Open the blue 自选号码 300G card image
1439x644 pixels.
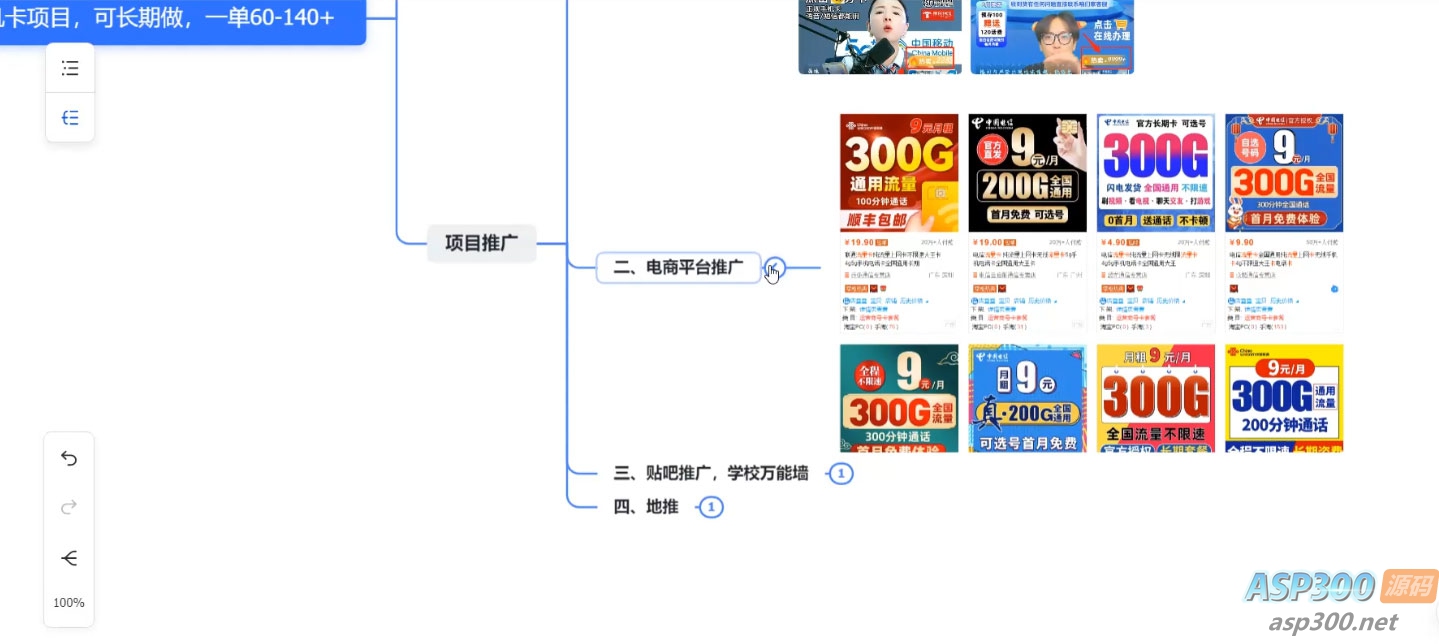[1284, 172]
